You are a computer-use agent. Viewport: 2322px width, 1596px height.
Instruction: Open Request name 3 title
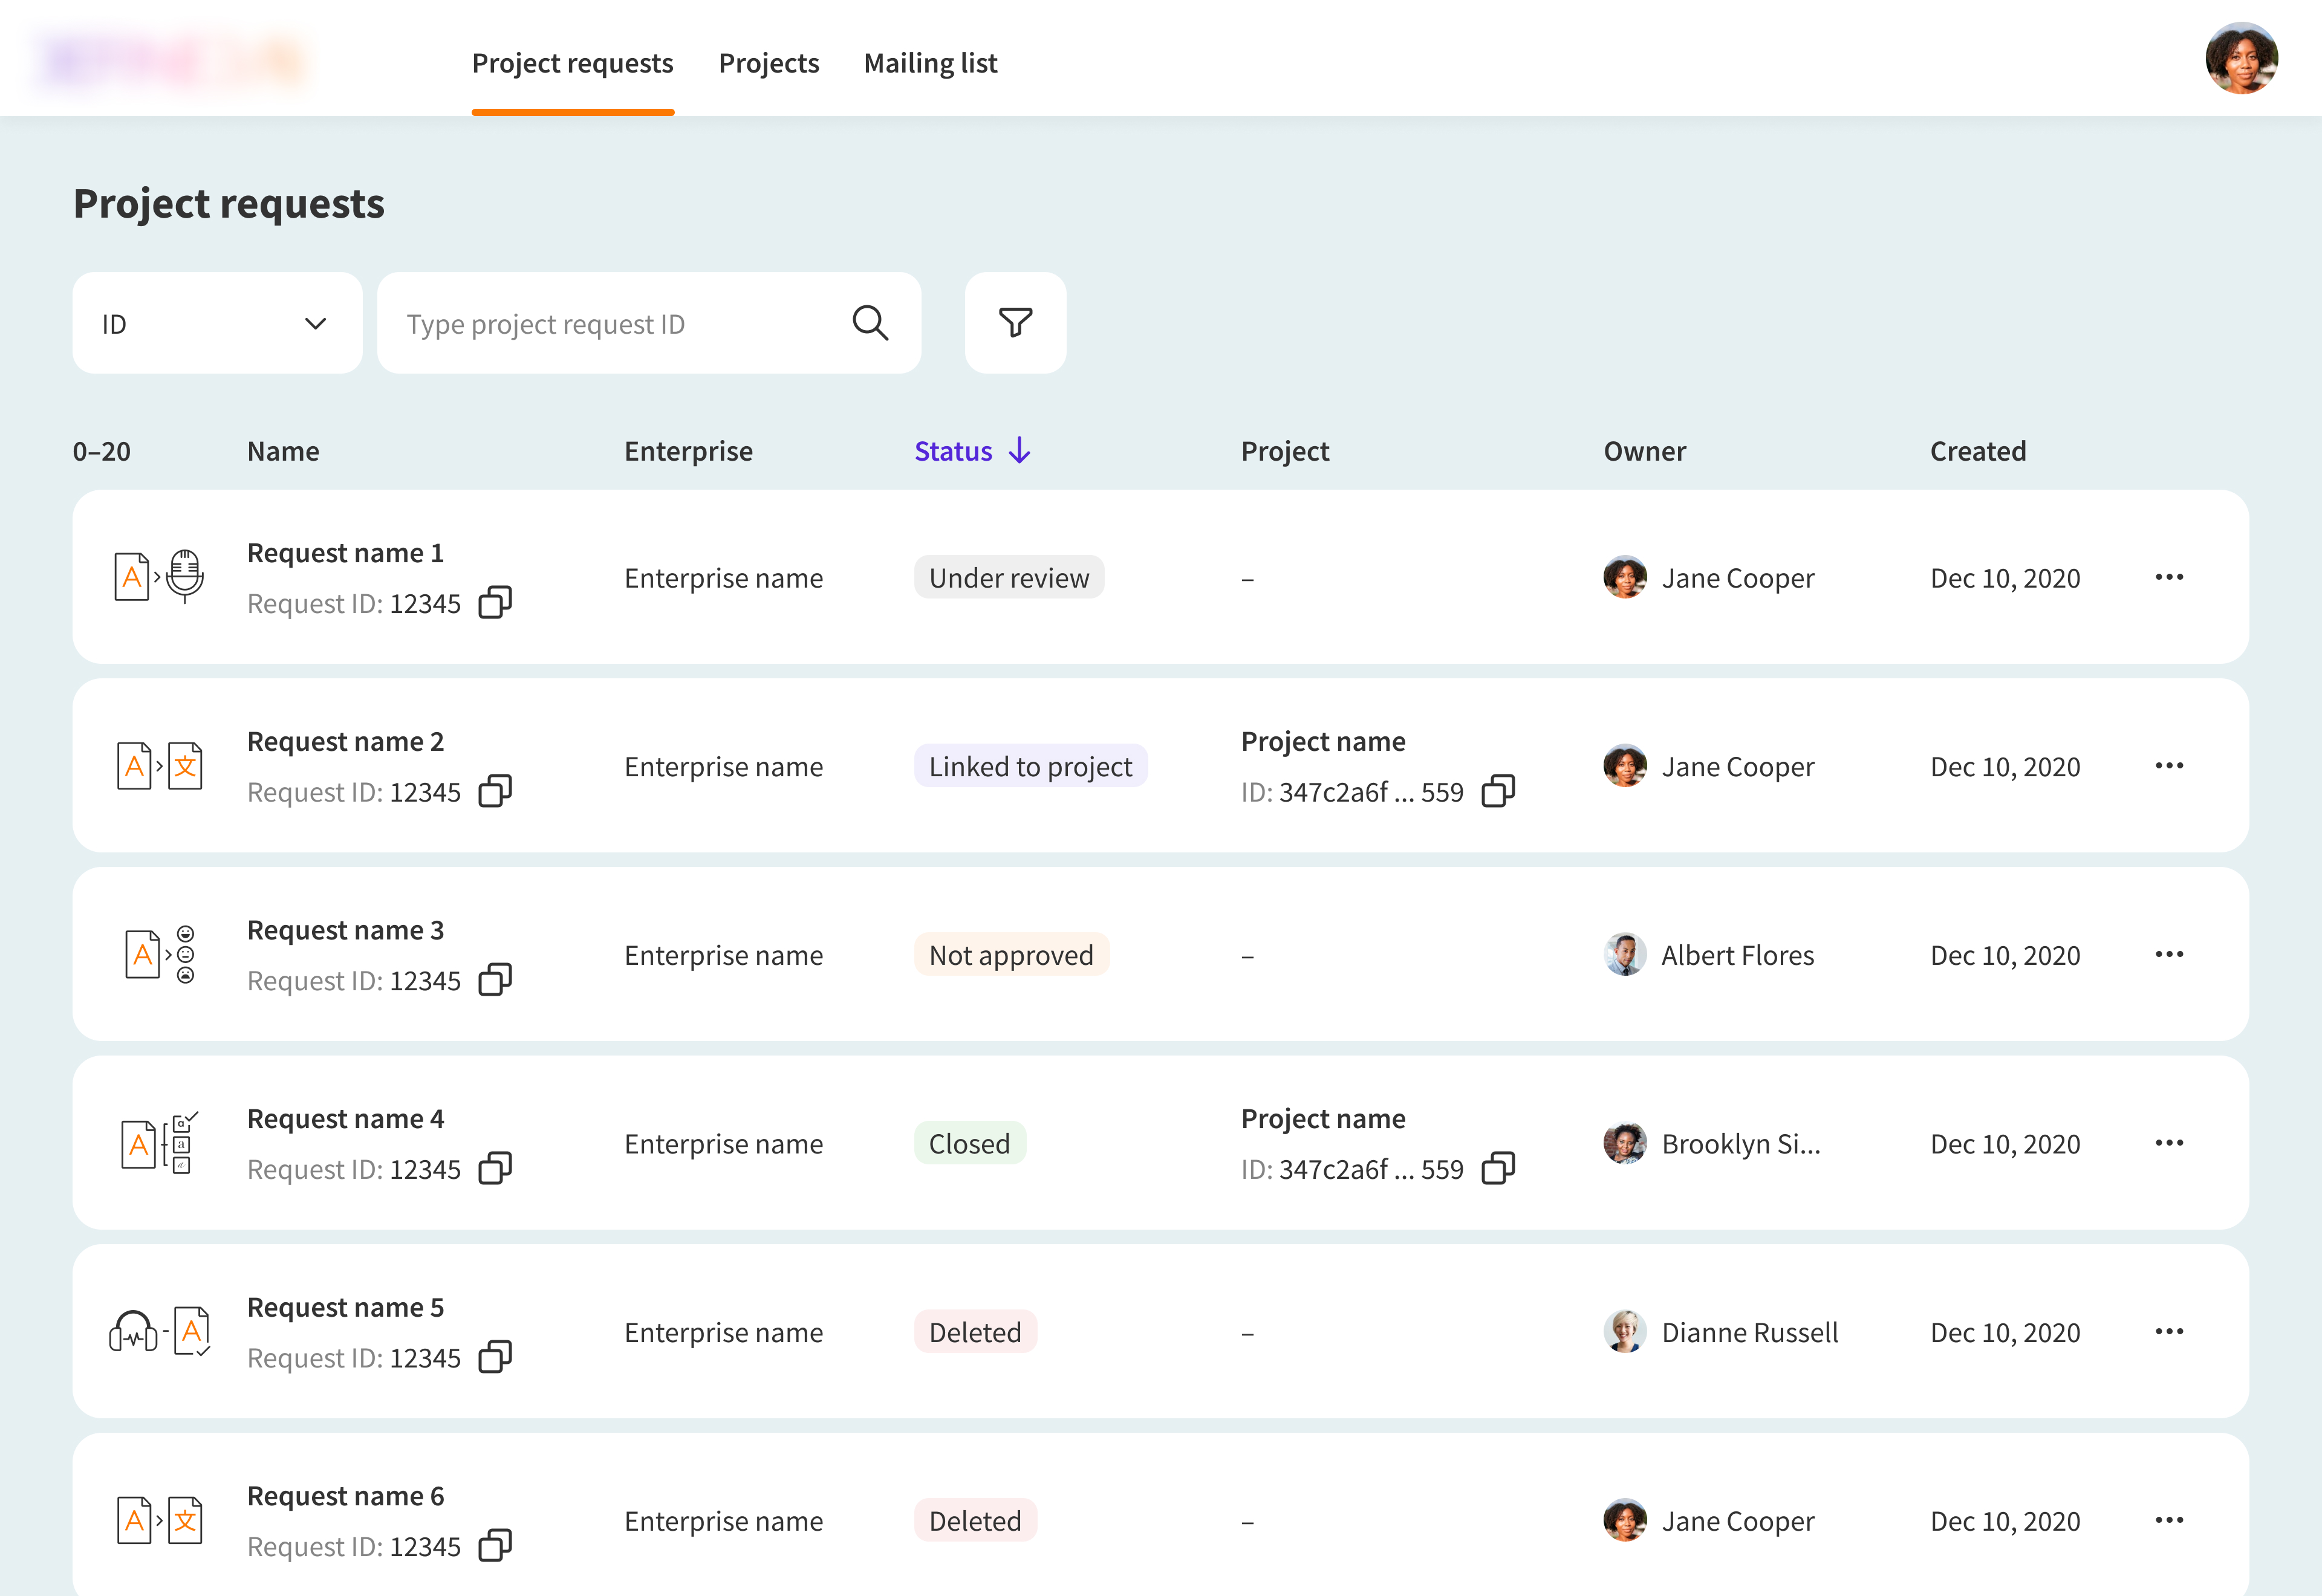point(345,930)
